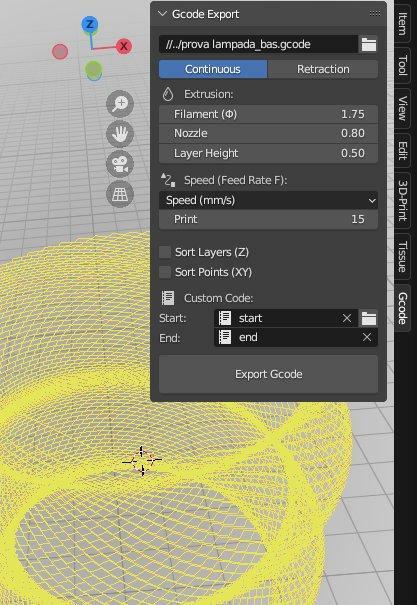Open the start text datablock selector

(x=225, y=318)
